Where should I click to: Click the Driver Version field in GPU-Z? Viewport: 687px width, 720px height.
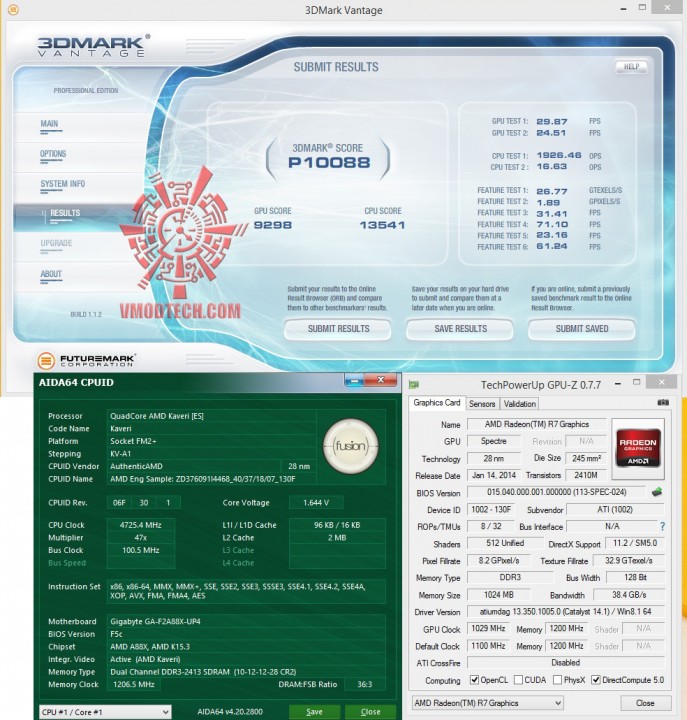[x=566, y=612]
